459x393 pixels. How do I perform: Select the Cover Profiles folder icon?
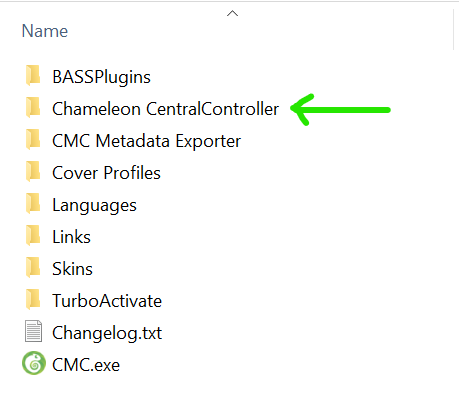tap(33, 172)
